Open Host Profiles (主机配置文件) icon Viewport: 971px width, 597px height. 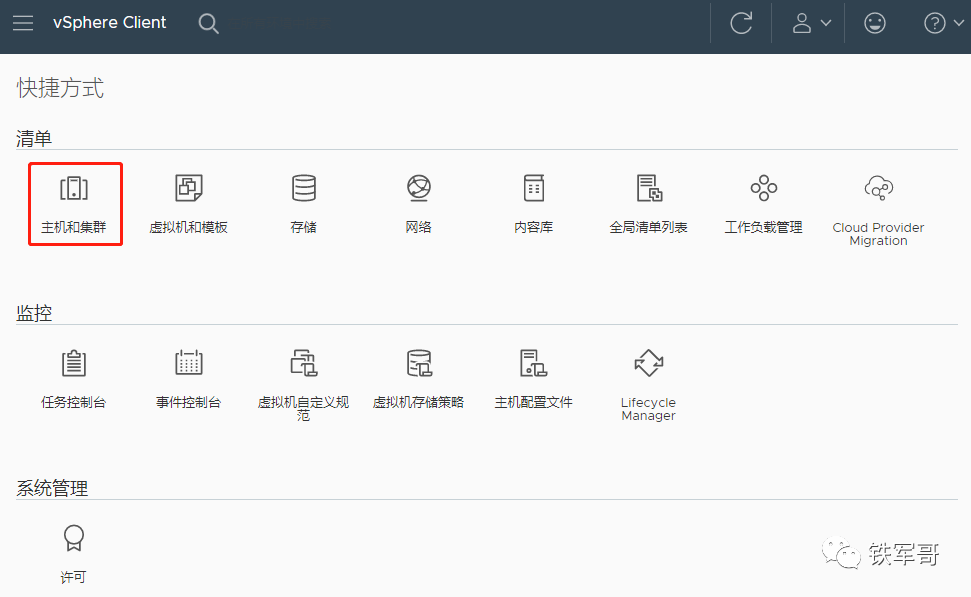[533, 364]
